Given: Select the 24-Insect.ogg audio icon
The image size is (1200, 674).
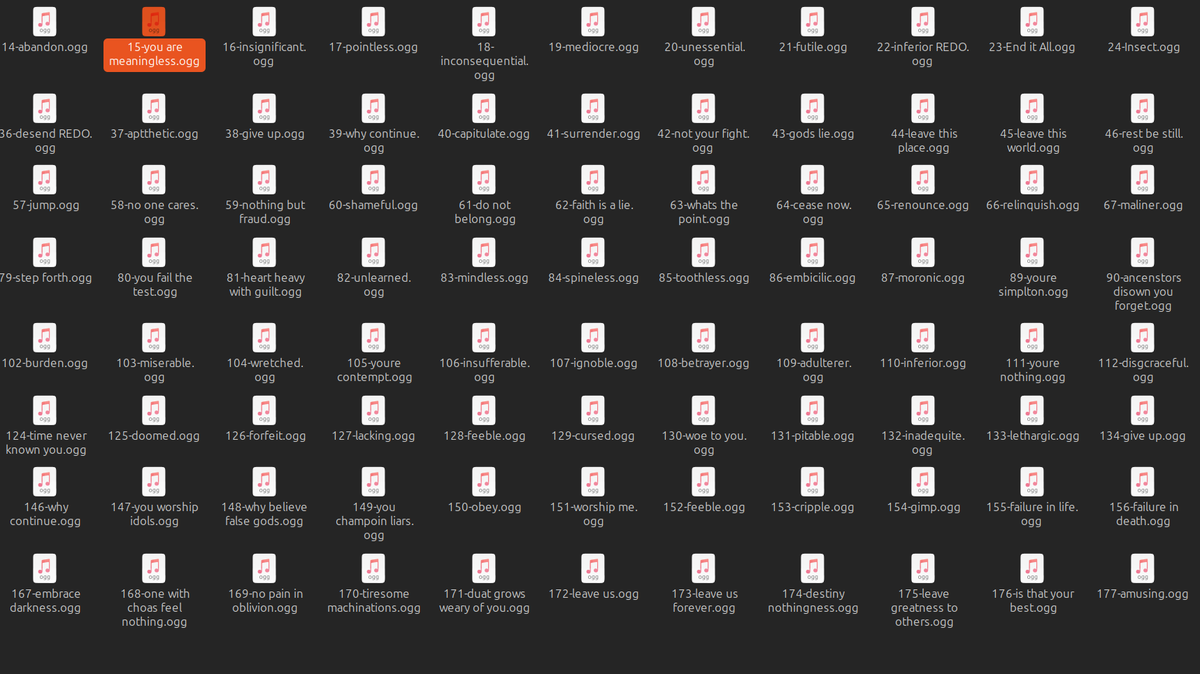Looking at the screenshot, I should tap(1143, 21).
